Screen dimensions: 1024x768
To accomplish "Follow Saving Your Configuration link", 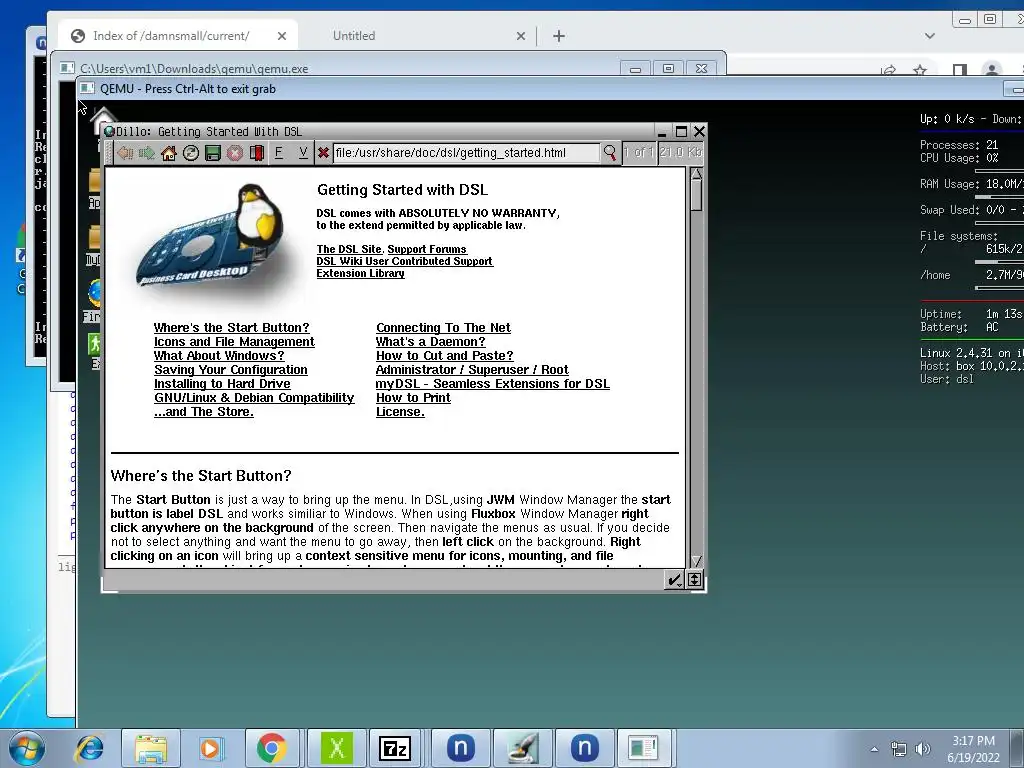I will click(x=231, y=370).
